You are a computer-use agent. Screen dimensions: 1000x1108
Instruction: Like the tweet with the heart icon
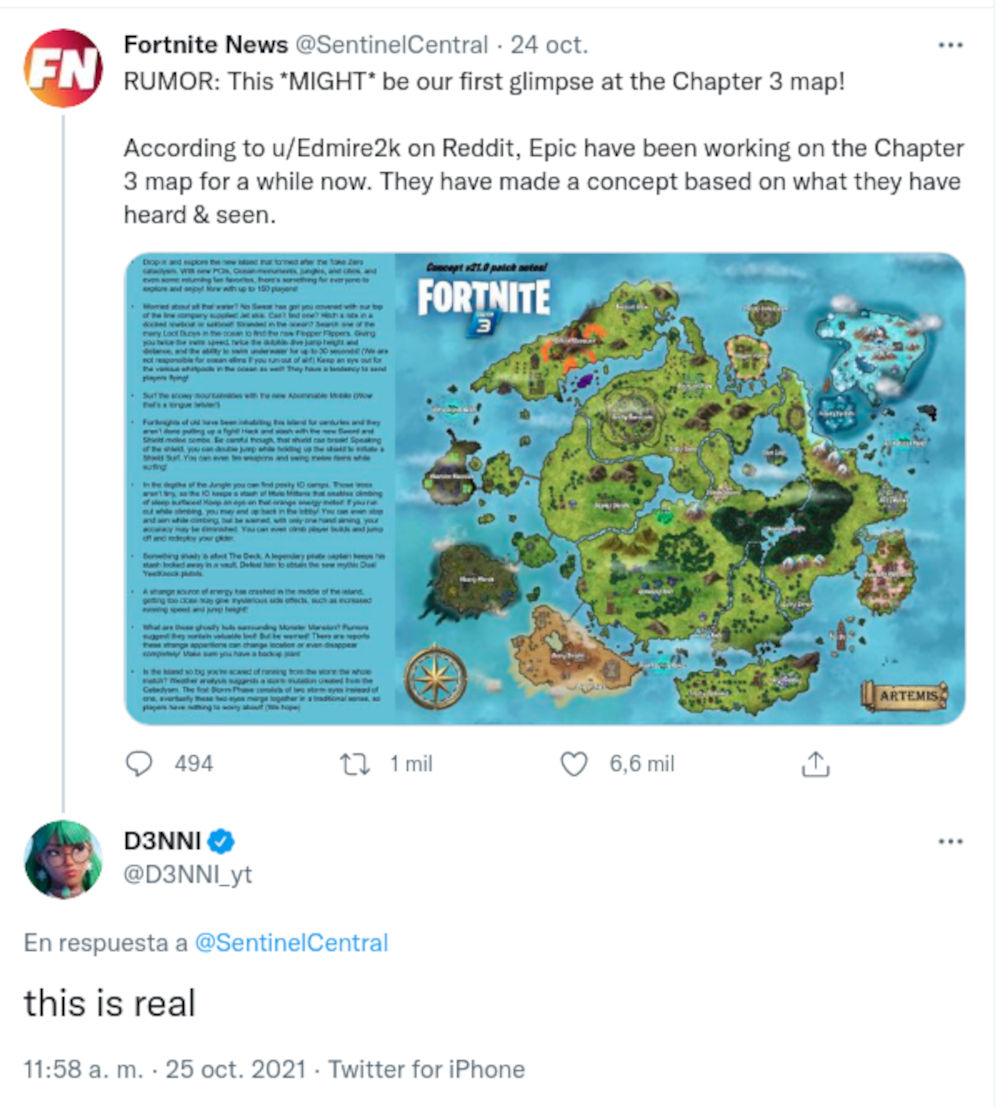point(573,764)
